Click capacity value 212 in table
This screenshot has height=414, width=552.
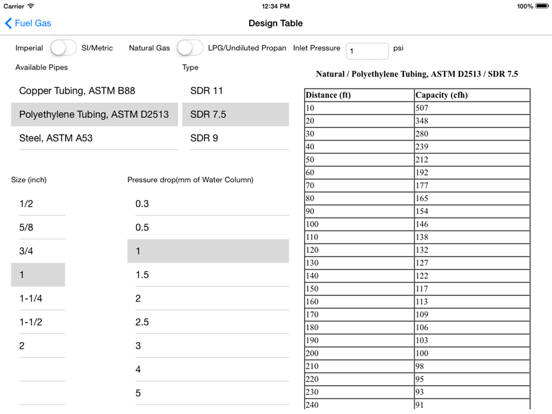pyautogui.click(x=472, y=160)
